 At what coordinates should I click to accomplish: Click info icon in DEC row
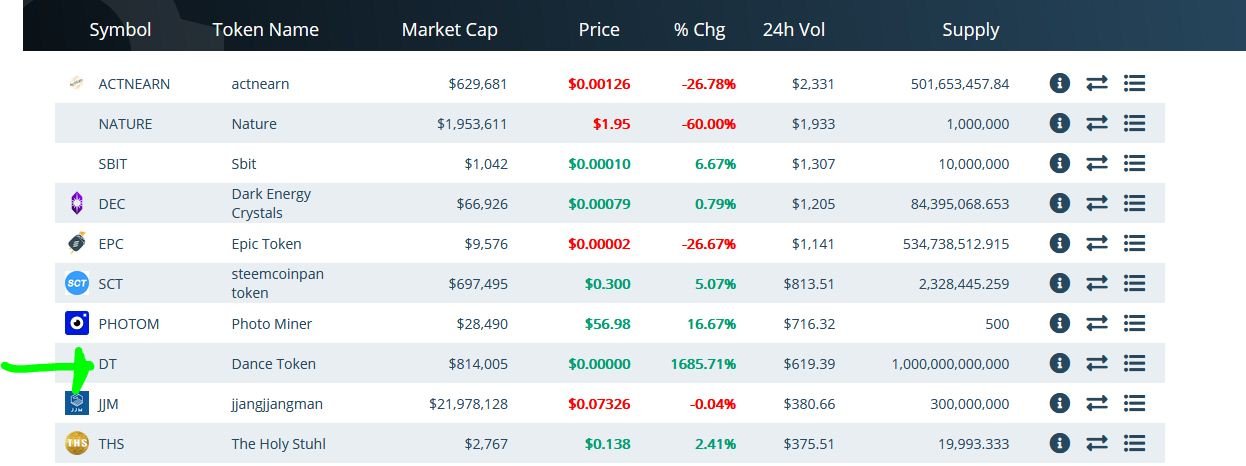coord(1060,203)
